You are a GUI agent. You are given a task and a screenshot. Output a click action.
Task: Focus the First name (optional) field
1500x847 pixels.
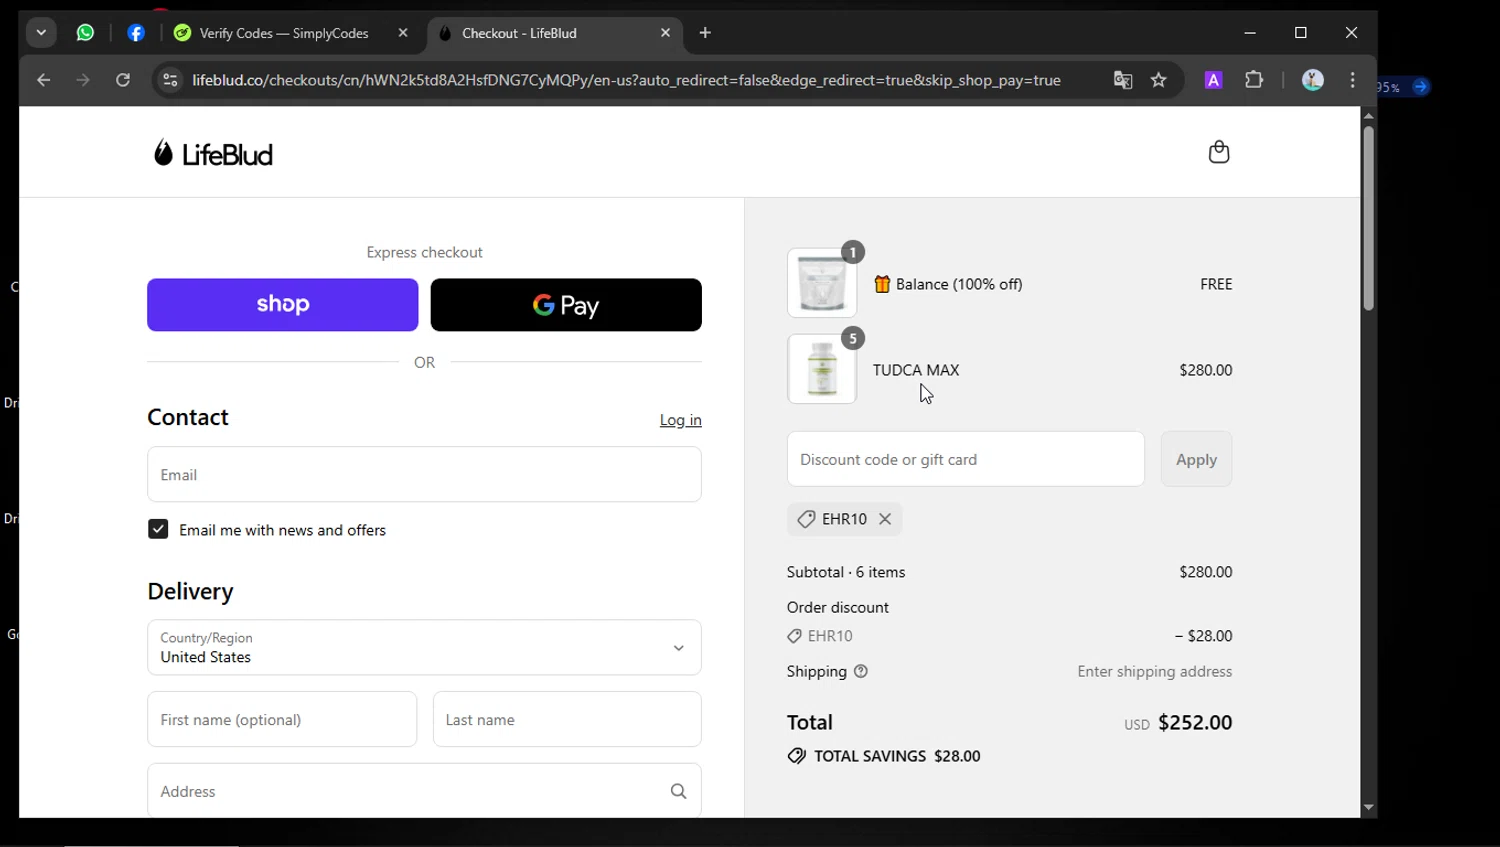(282, 719)
